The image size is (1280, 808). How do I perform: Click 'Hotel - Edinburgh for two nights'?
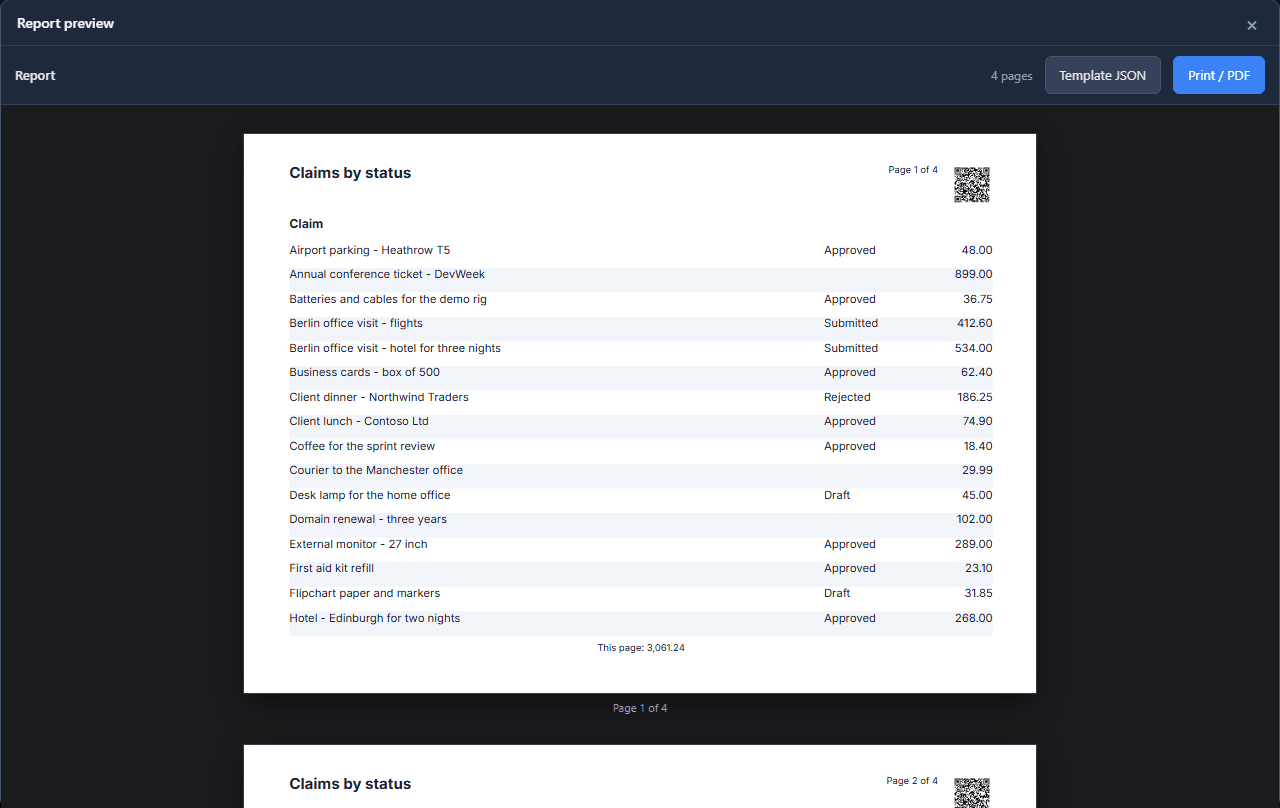(375, 618)
